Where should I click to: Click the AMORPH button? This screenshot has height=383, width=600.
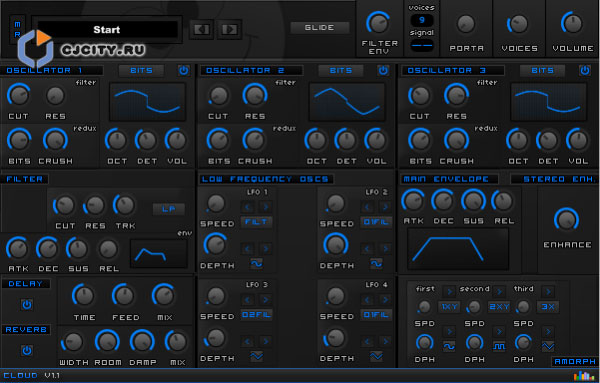click(575, 361)
